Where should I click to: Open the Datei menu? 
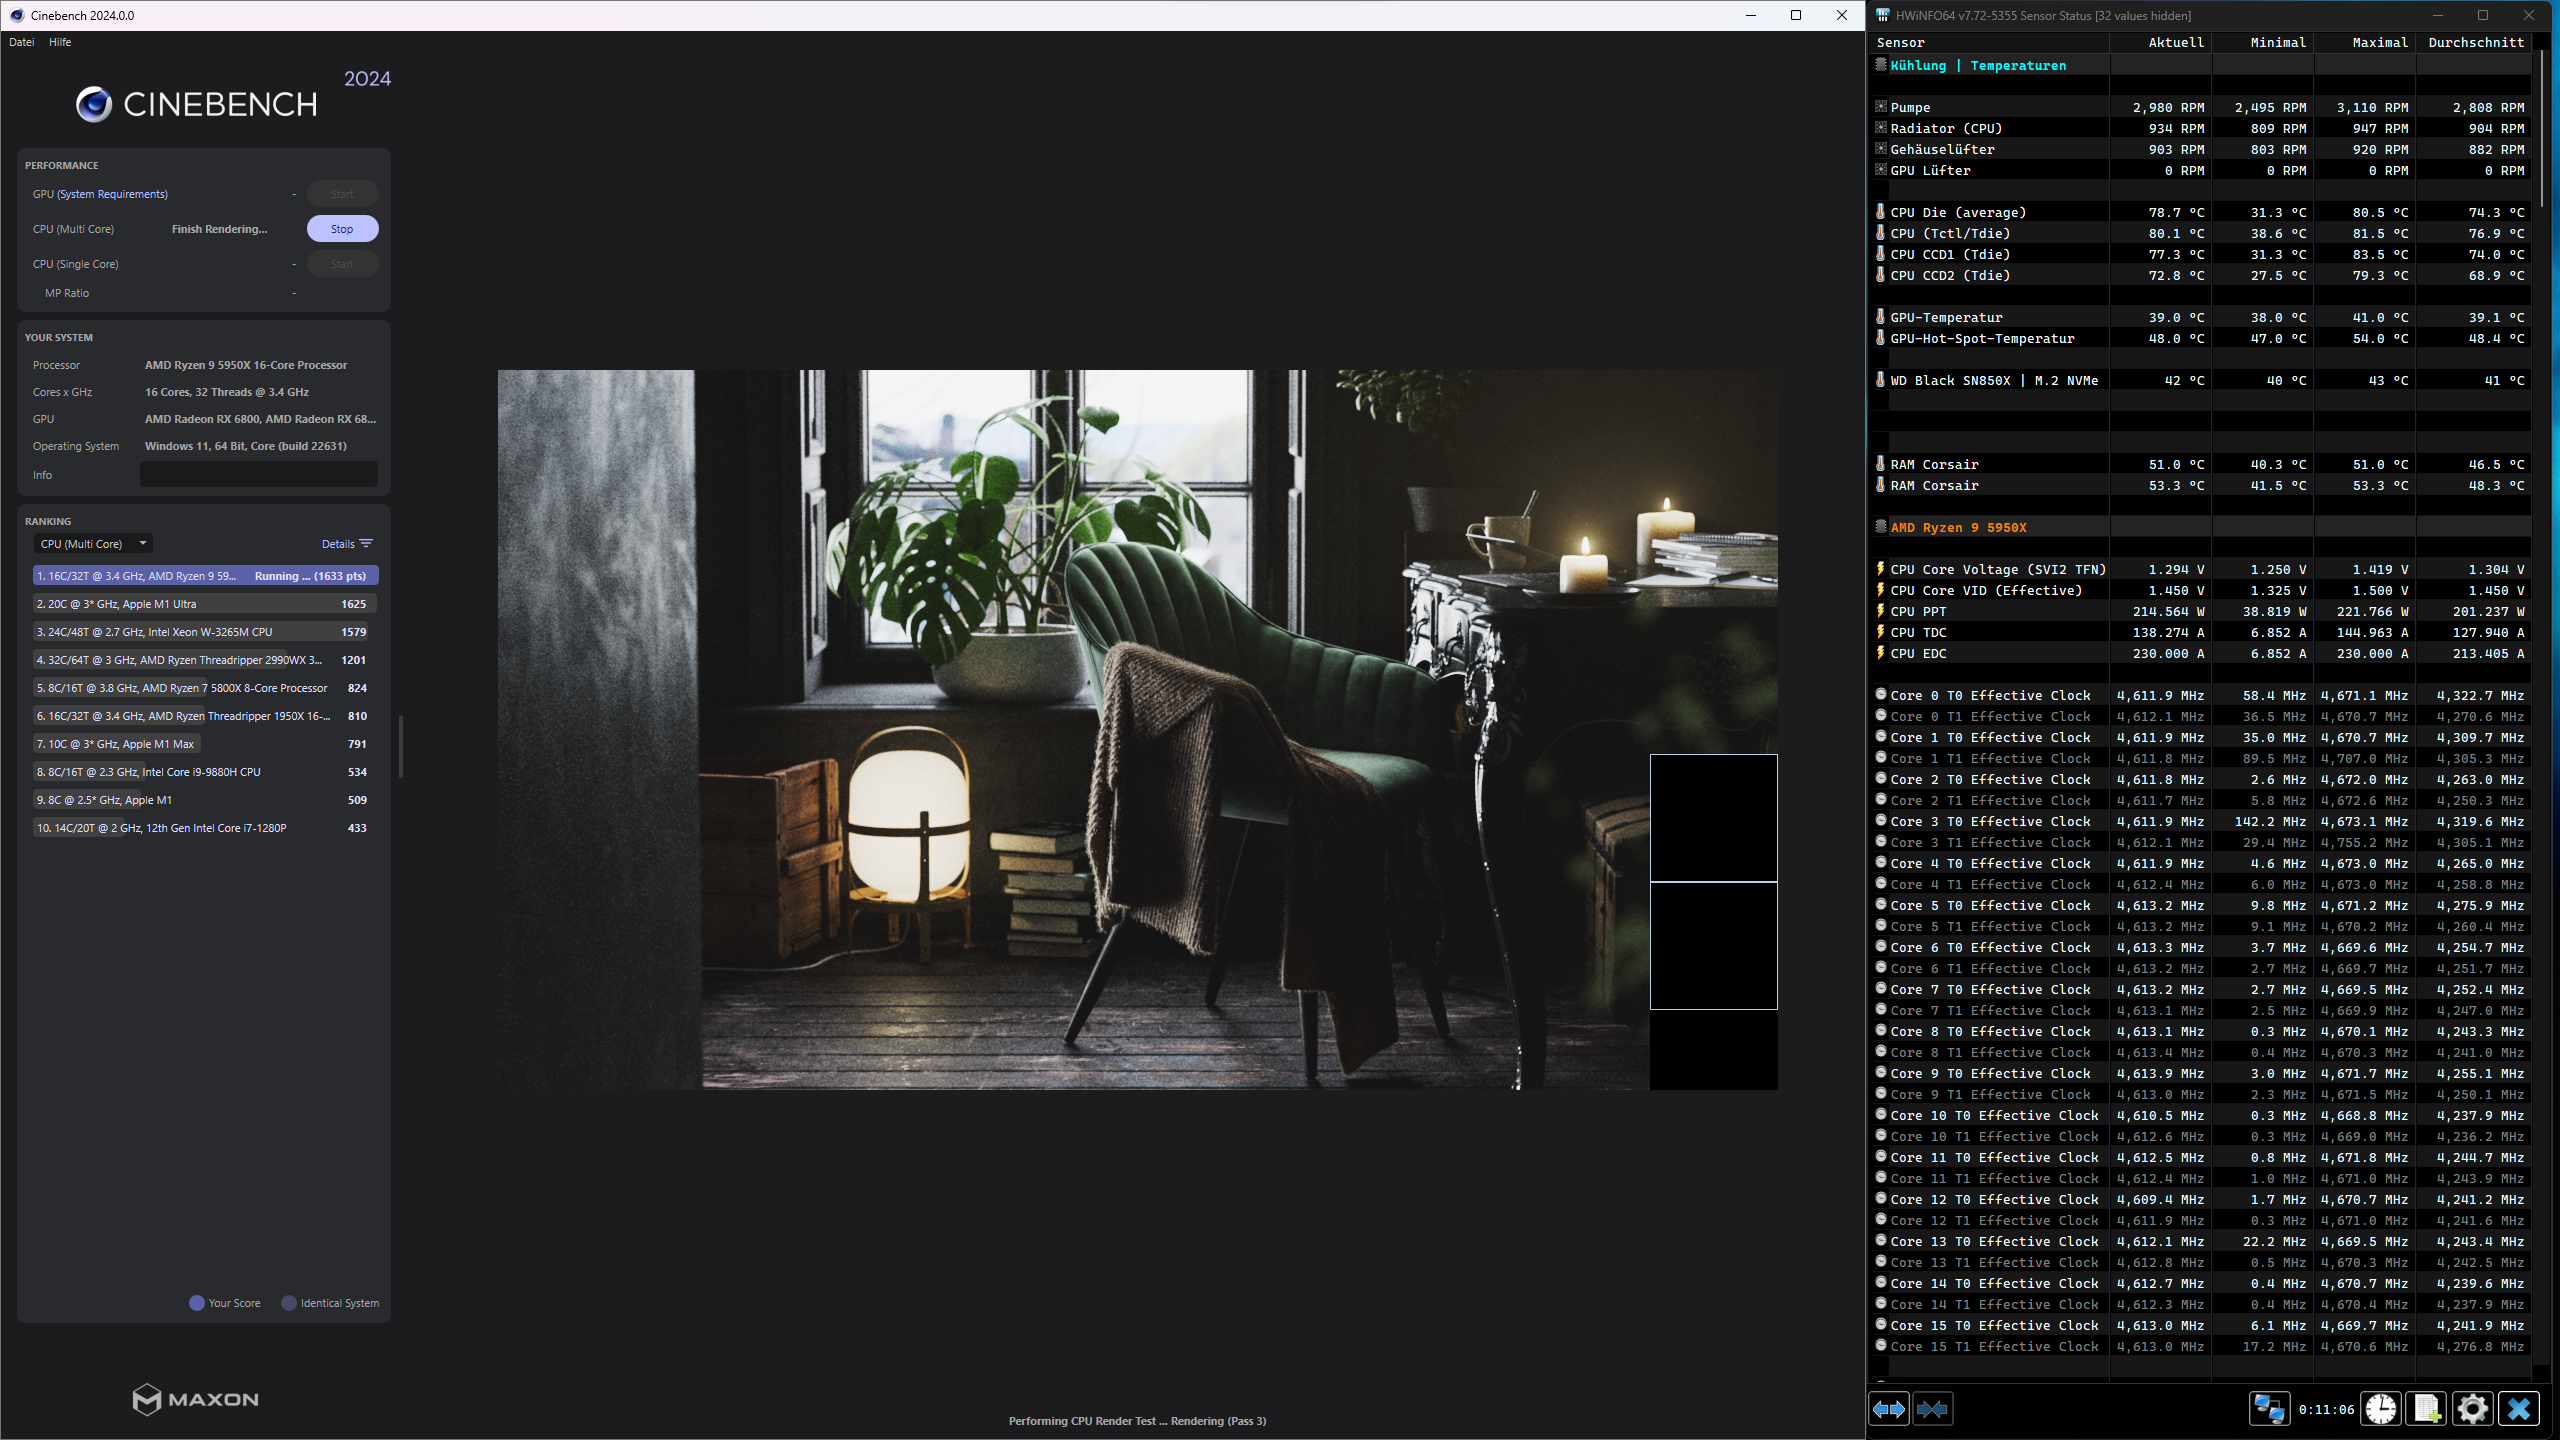click(22, 42)
